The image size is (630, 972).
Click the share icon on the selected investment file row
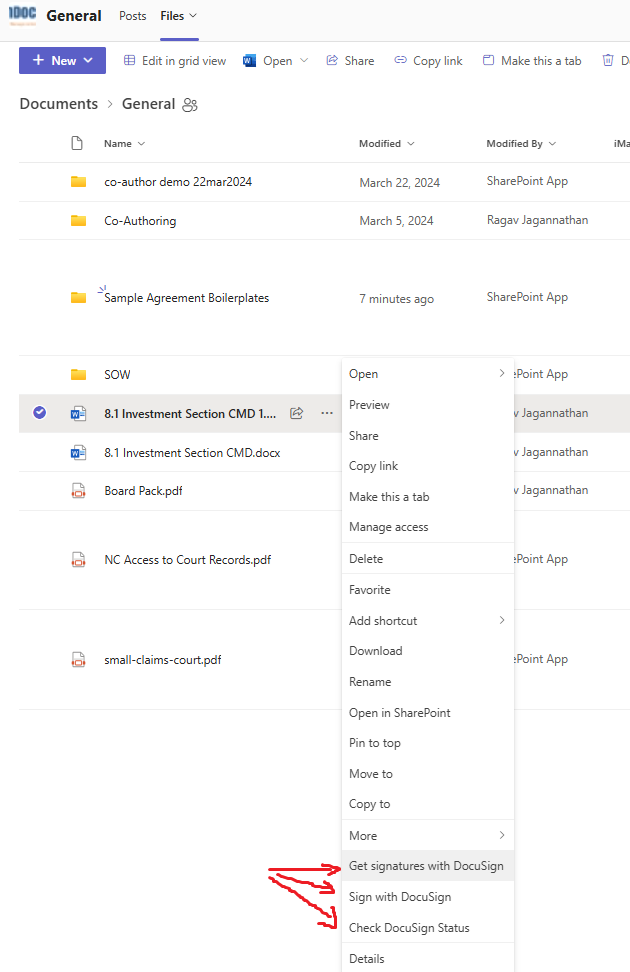point(296,412)
